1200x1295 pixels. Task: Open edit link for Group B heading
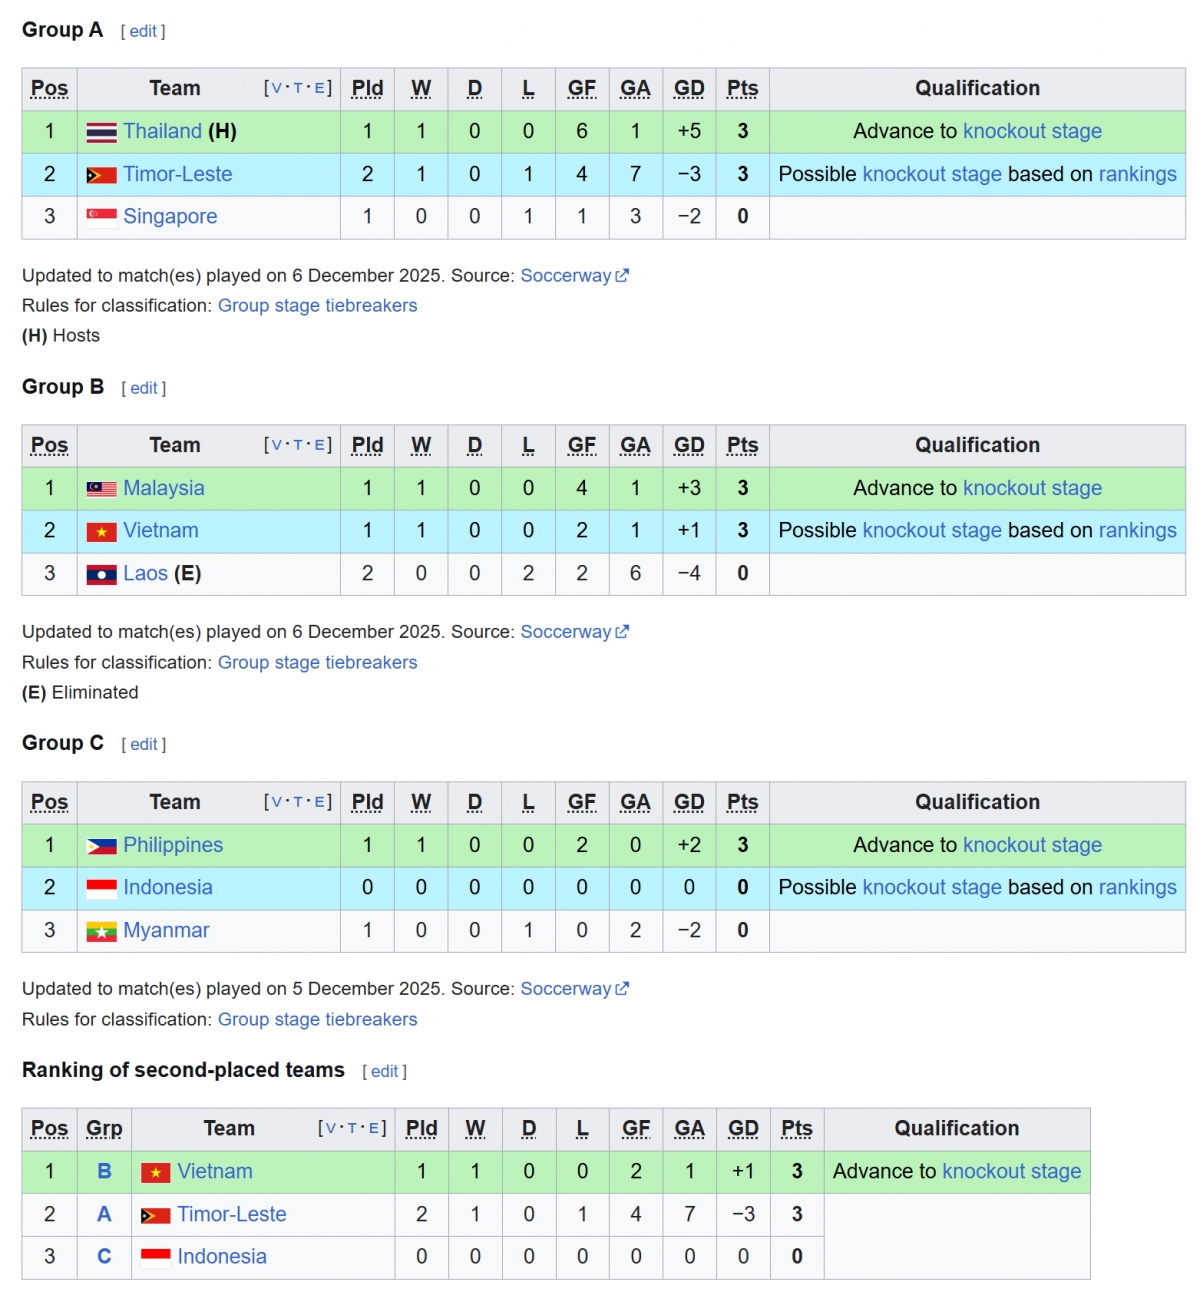tap(144, 388)
